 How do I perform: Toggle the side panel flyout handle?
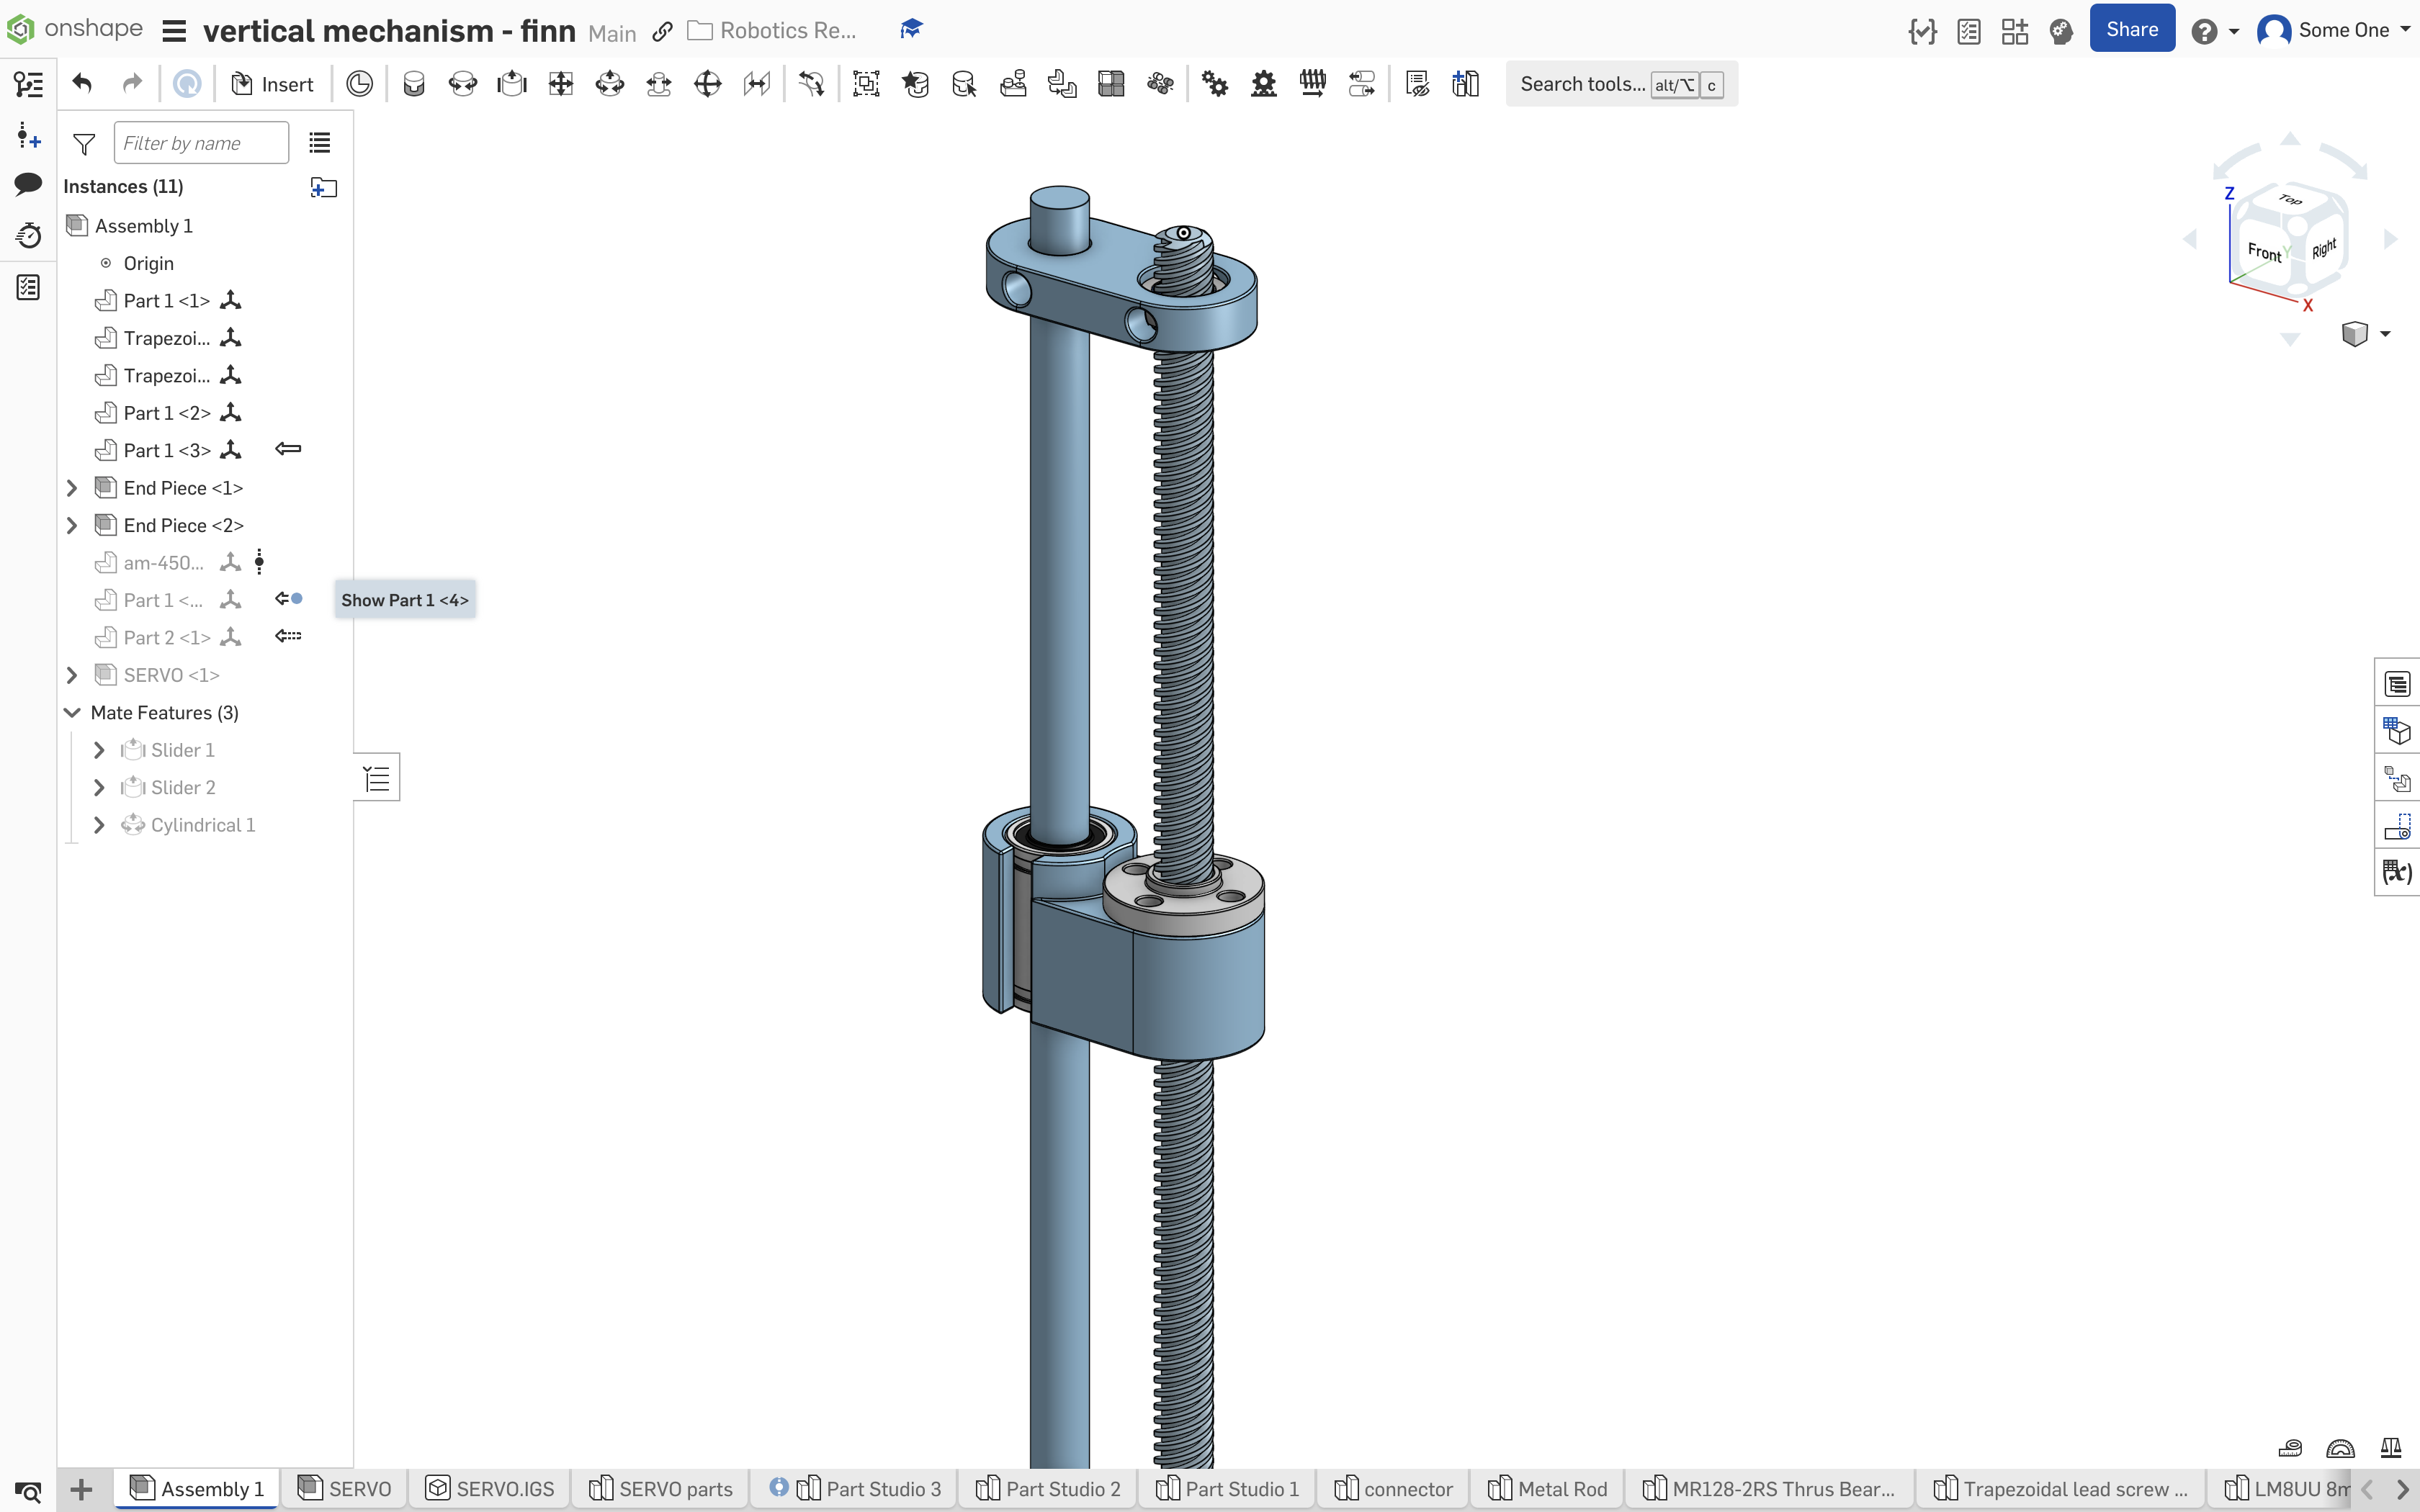pos(377,777)
